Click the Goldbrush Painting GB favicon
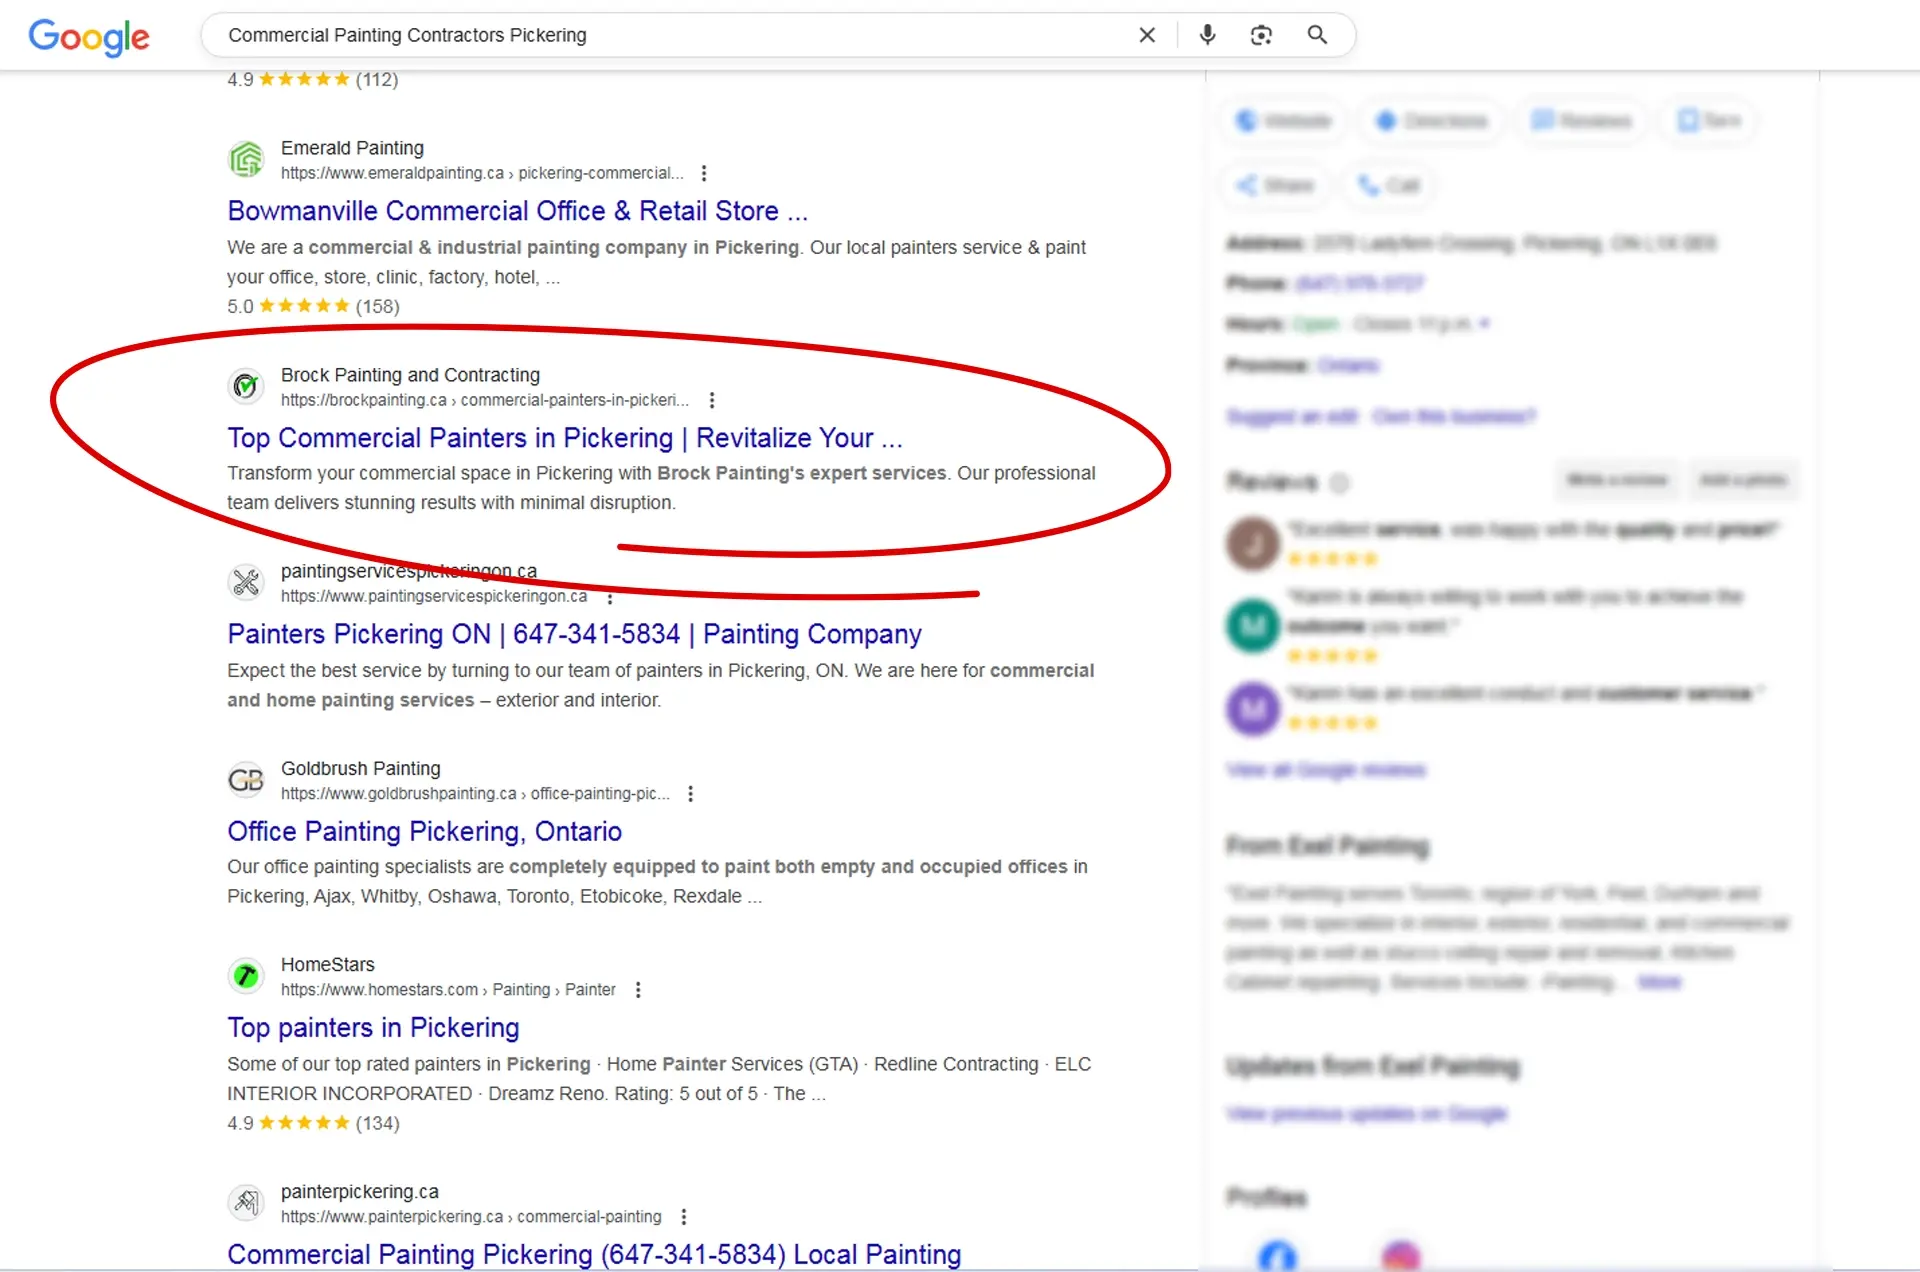Viewport: 1920px width, 1272px height. [x=246, y=779]
